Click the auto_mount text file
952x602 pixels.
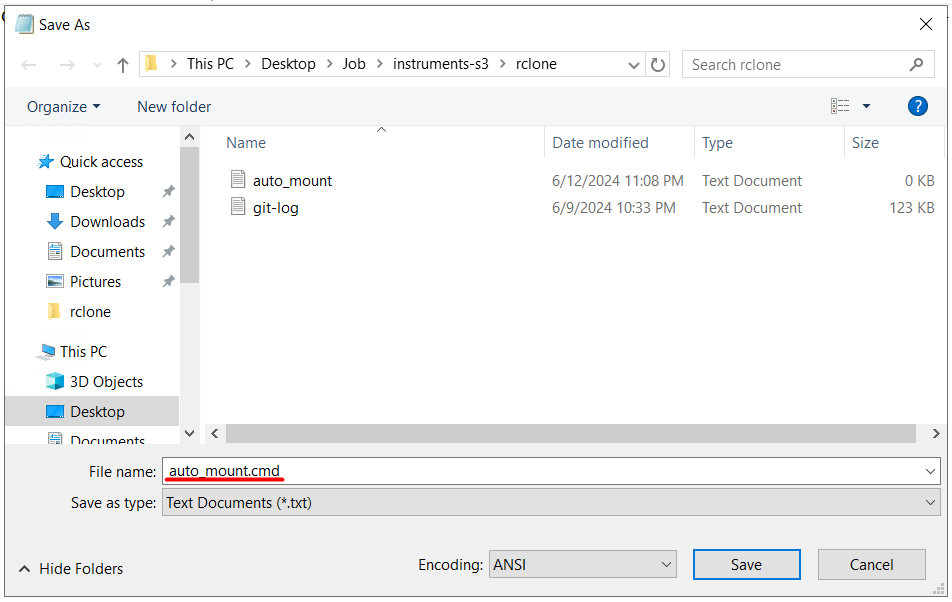(292, 181)
